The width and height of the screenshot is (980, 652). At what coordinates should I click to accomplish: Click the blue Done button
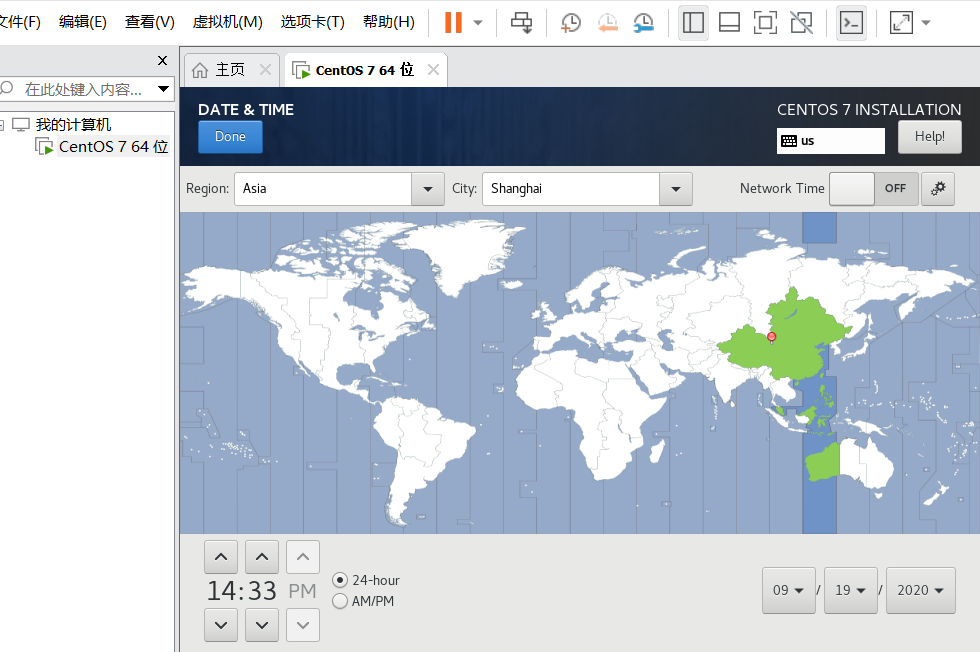pos(230,137)
